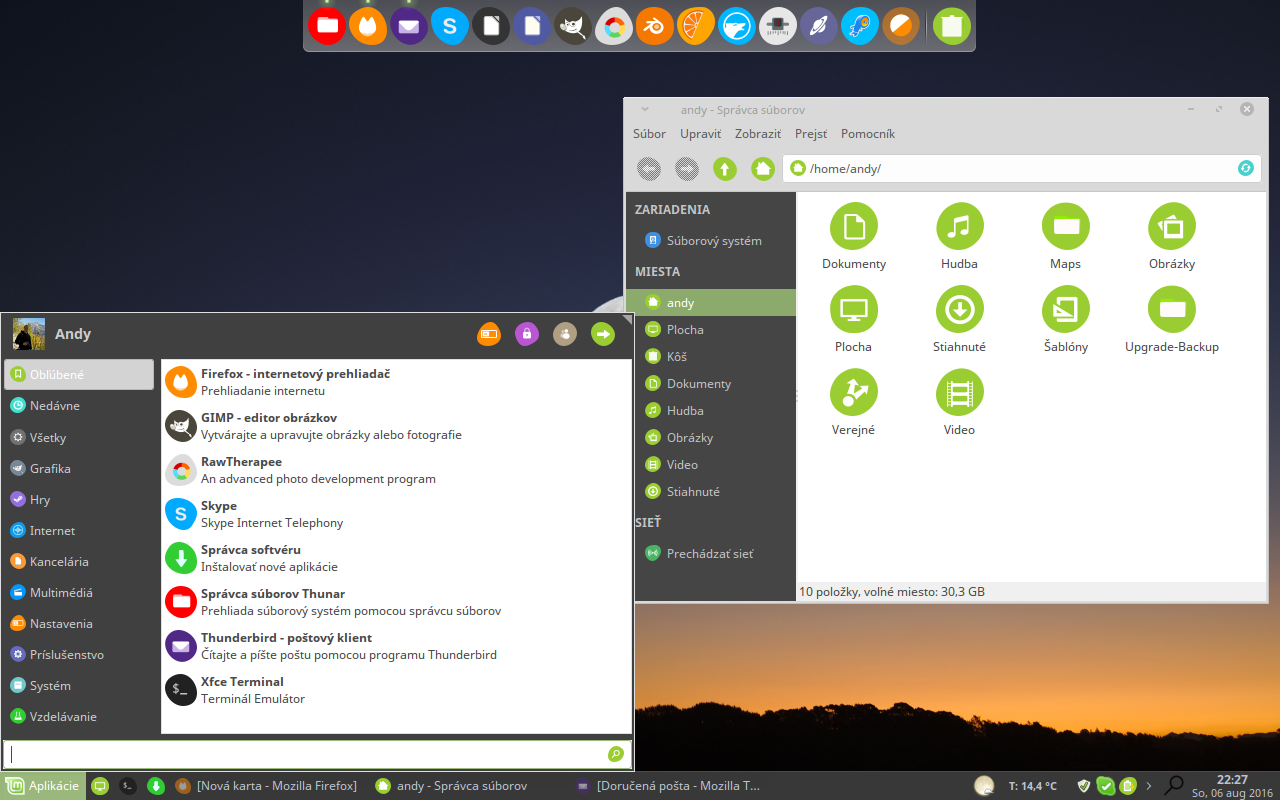This screenshot has width=1280, height=800.
Task: Launch Skype from the top dock
Action: tap(450, 26)
